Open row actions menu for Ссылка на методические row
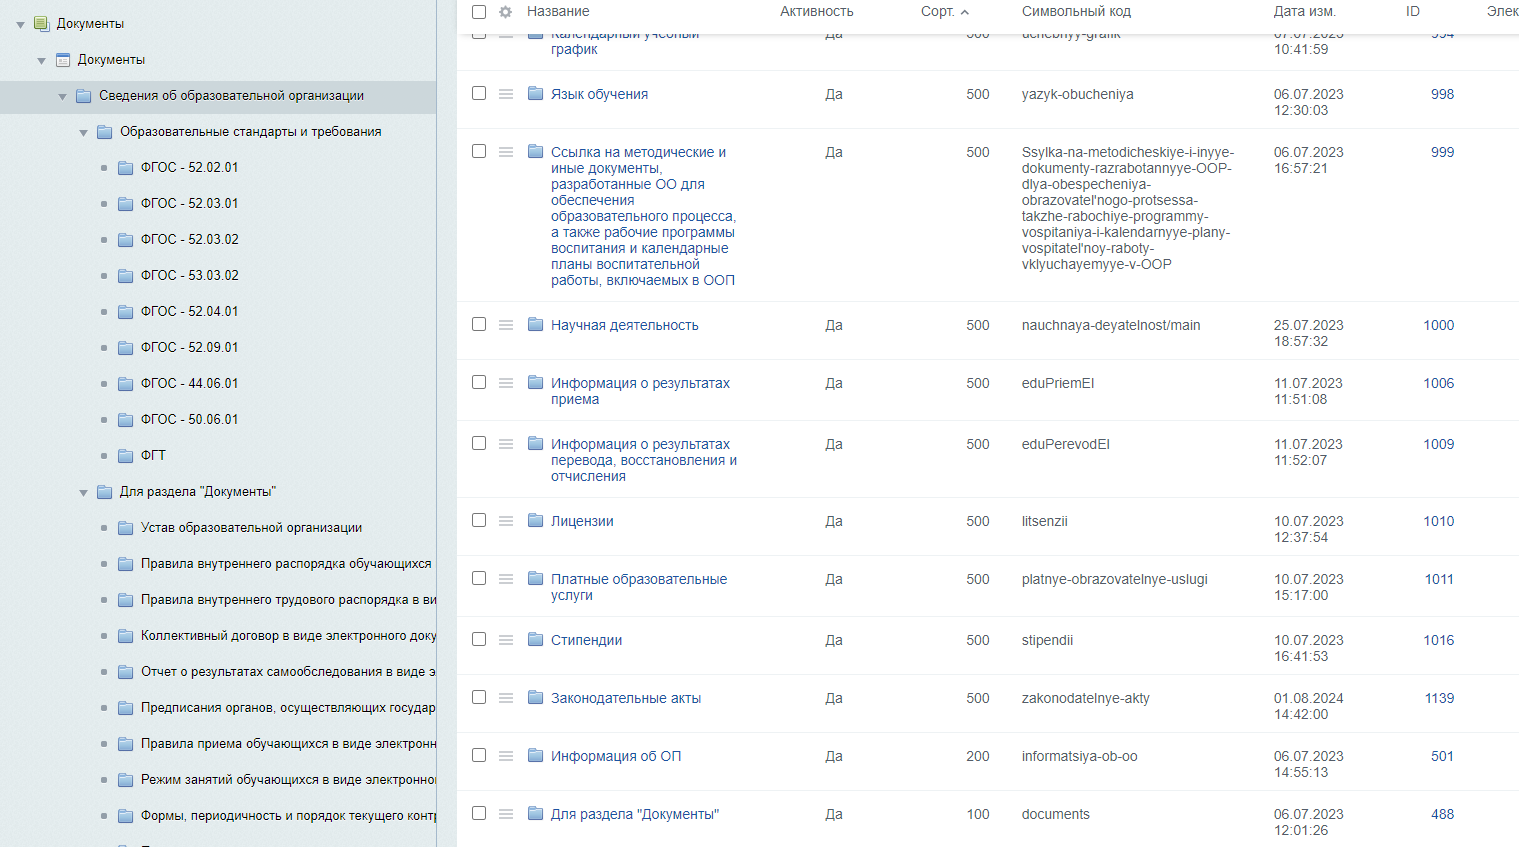The width and height of the screenshot is (1519, 847). coord(506,152)
